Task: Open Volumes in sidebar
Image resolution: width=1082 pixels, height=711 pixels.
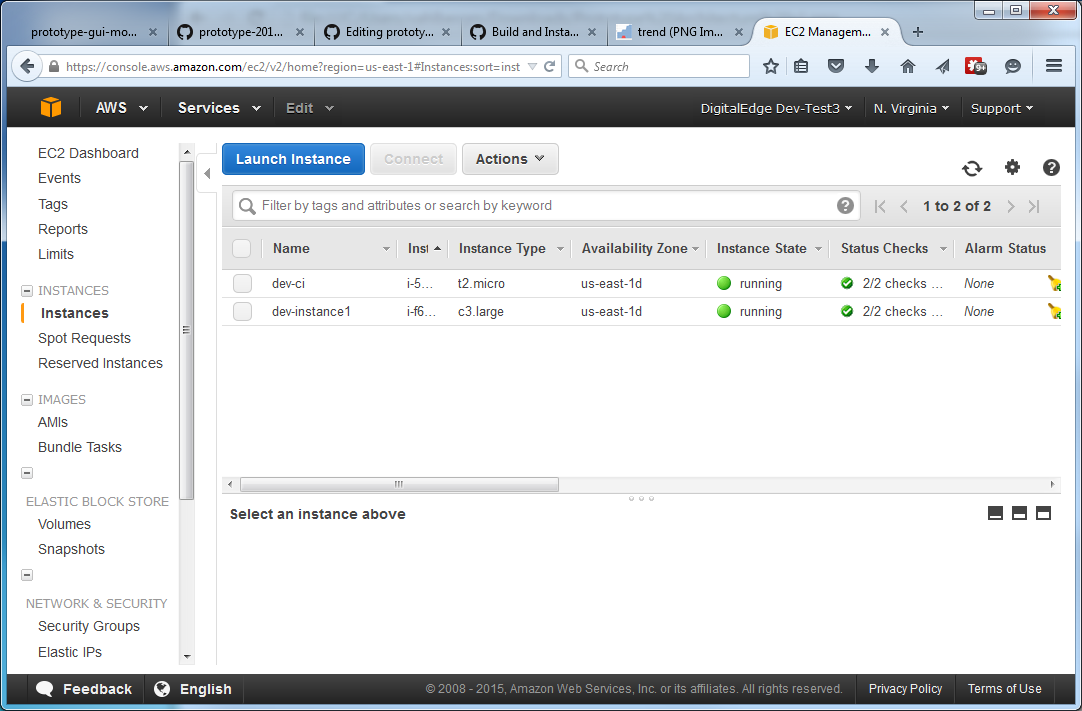Action: (64, 524)
